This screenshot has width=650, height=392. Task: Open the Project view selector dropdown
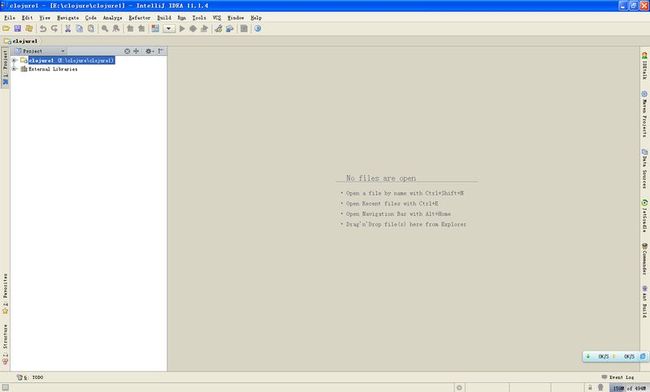[x=41, y=51]
